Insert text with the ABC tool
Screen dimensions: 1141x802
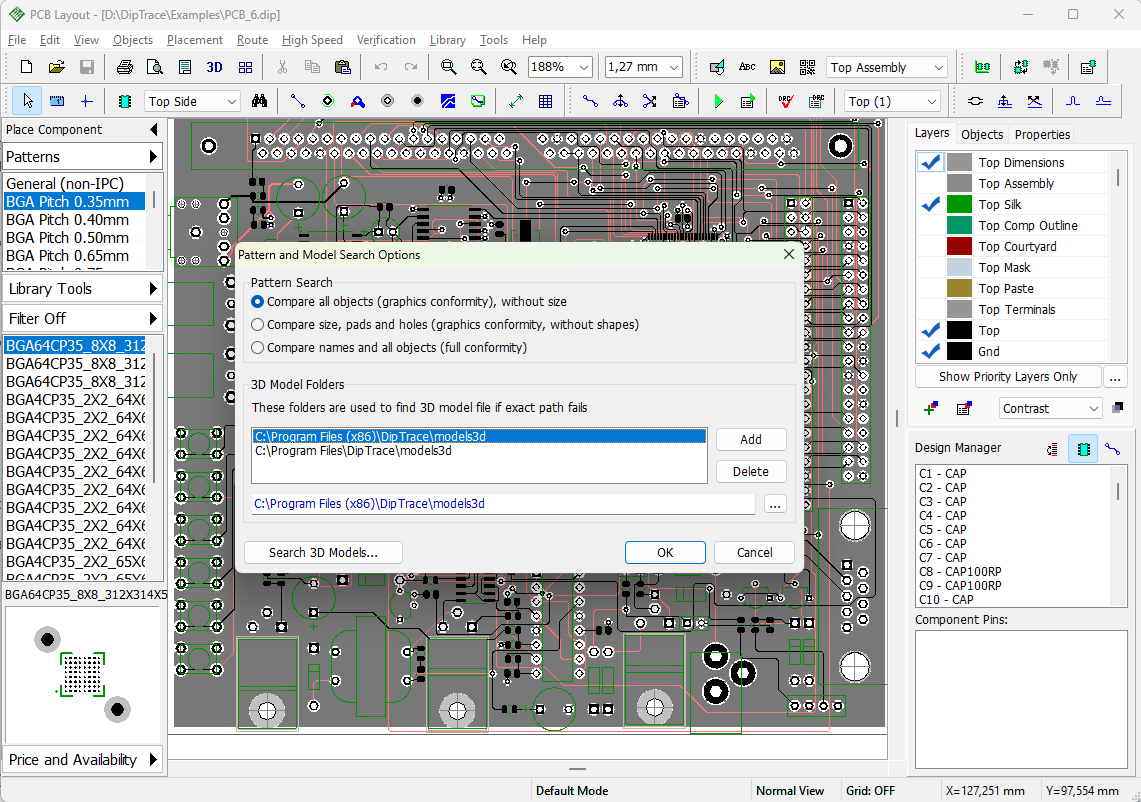(747, 67)
